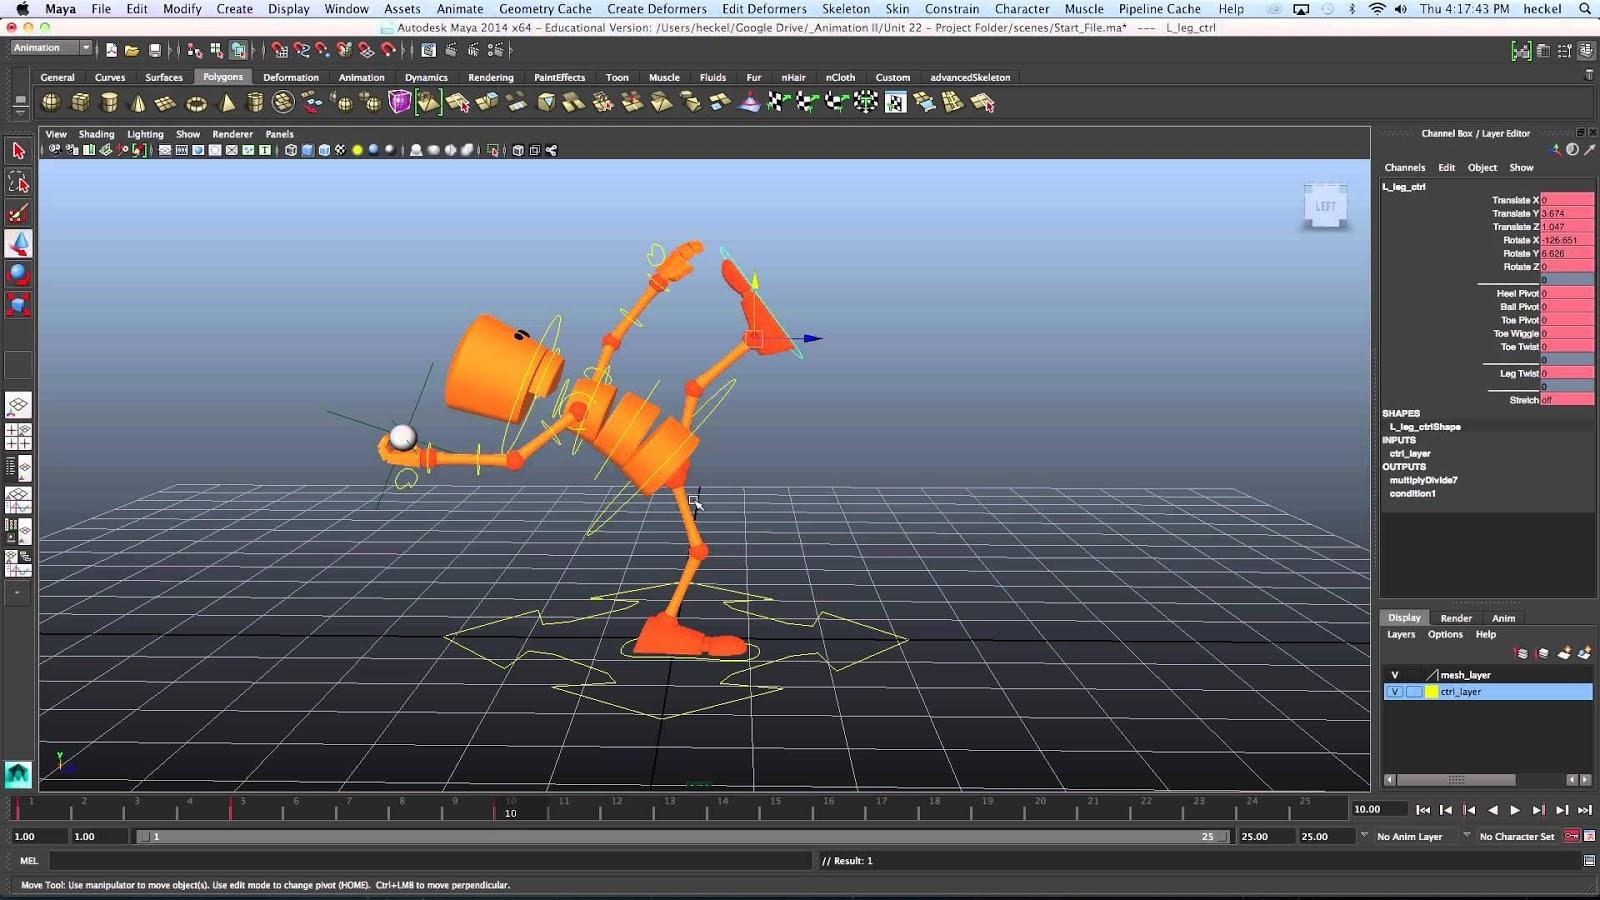
Task: Open a new scene with the file icon
Action: 112,48
